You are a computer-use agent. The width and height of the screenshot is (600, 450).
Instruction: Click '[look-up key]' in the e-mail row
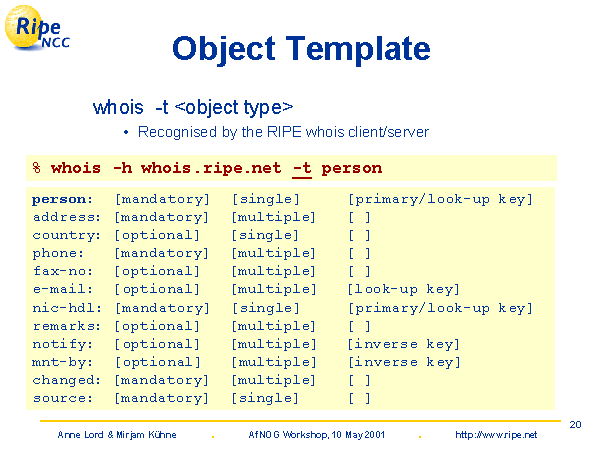click(403, 289)
